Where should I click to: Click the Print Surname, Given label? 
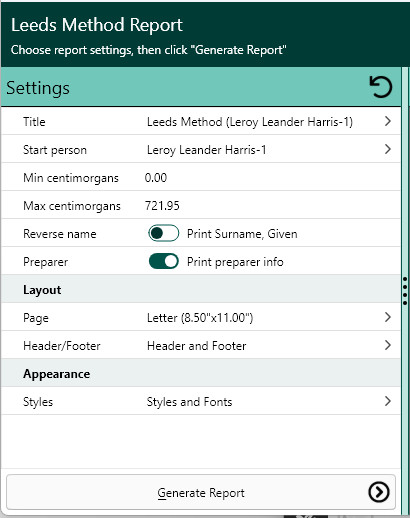point(242,234)
